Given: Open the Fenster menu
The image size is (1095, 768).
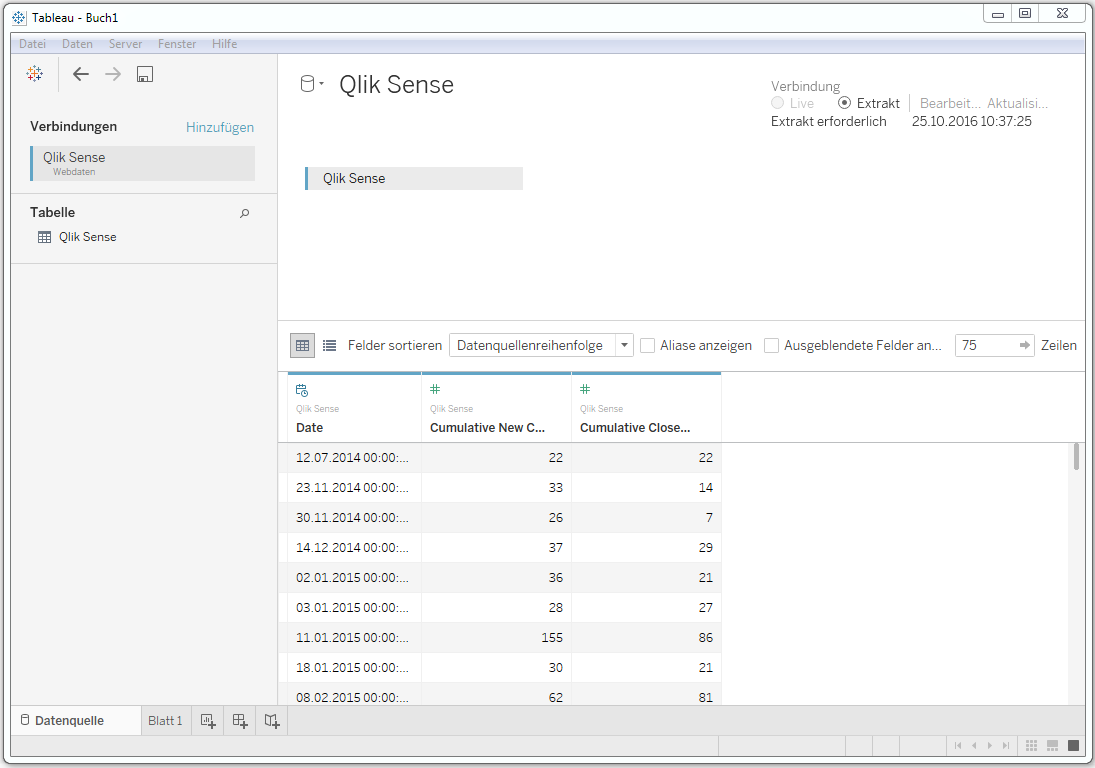Looking at the screenshot, I should click(177, 43).
